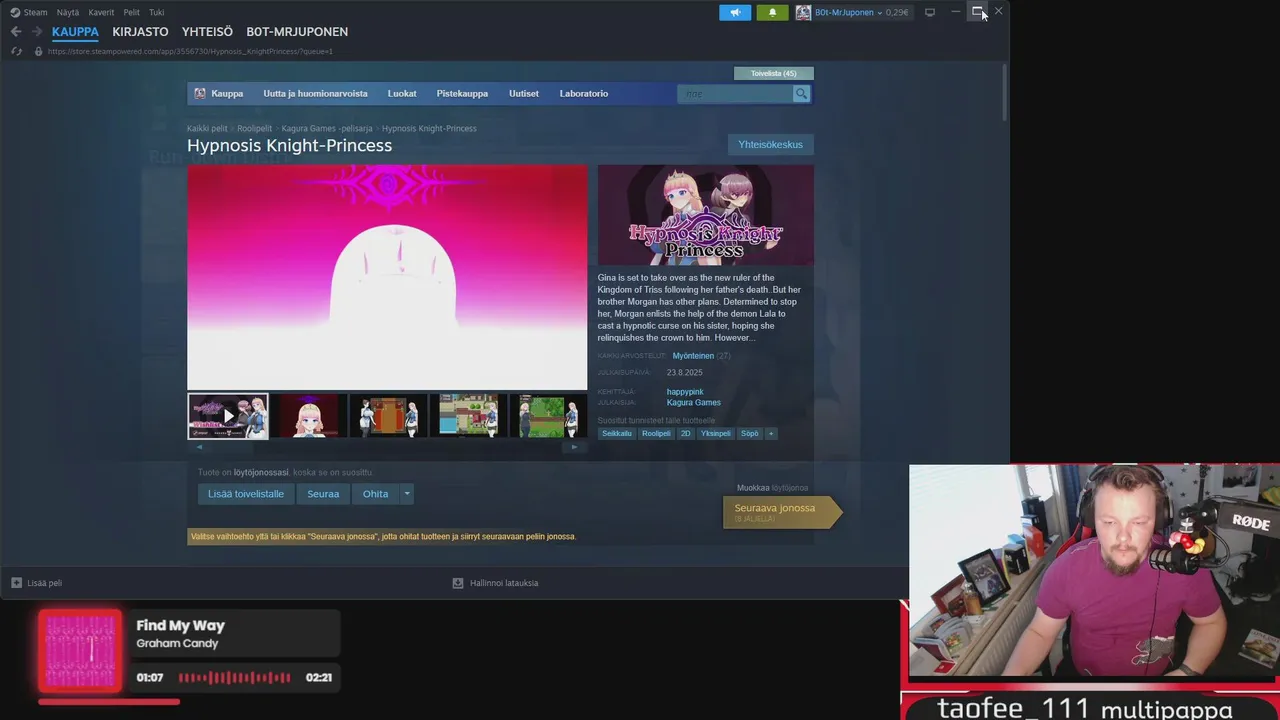Switch to the YHTEISÖ tab
The width and height of the screenshot is (1280, 720).
(x=207, y=32)
